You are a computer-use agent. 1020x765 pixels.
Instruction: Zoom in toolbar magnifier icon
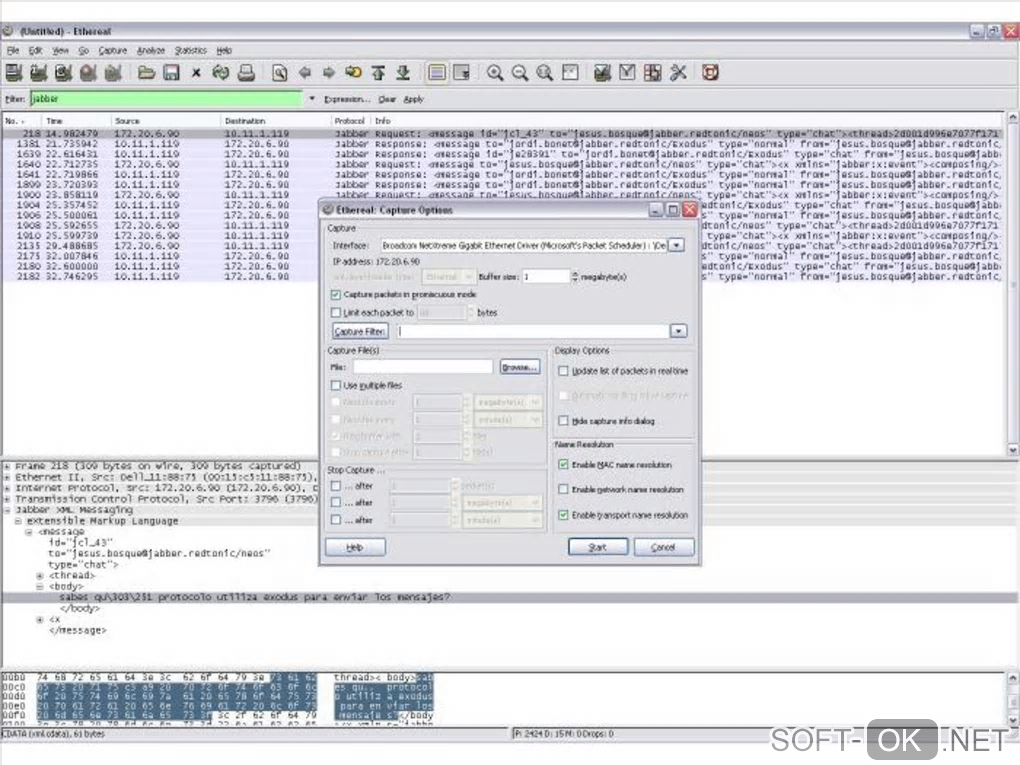click(x=495, y=73)
